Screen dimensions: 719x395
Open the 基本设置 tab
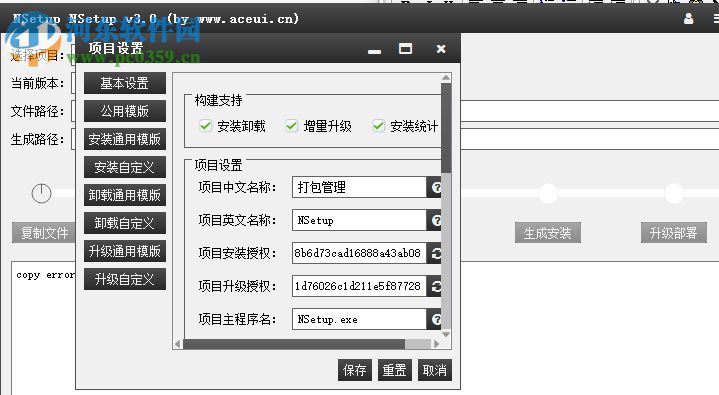(x=125, y=83)
